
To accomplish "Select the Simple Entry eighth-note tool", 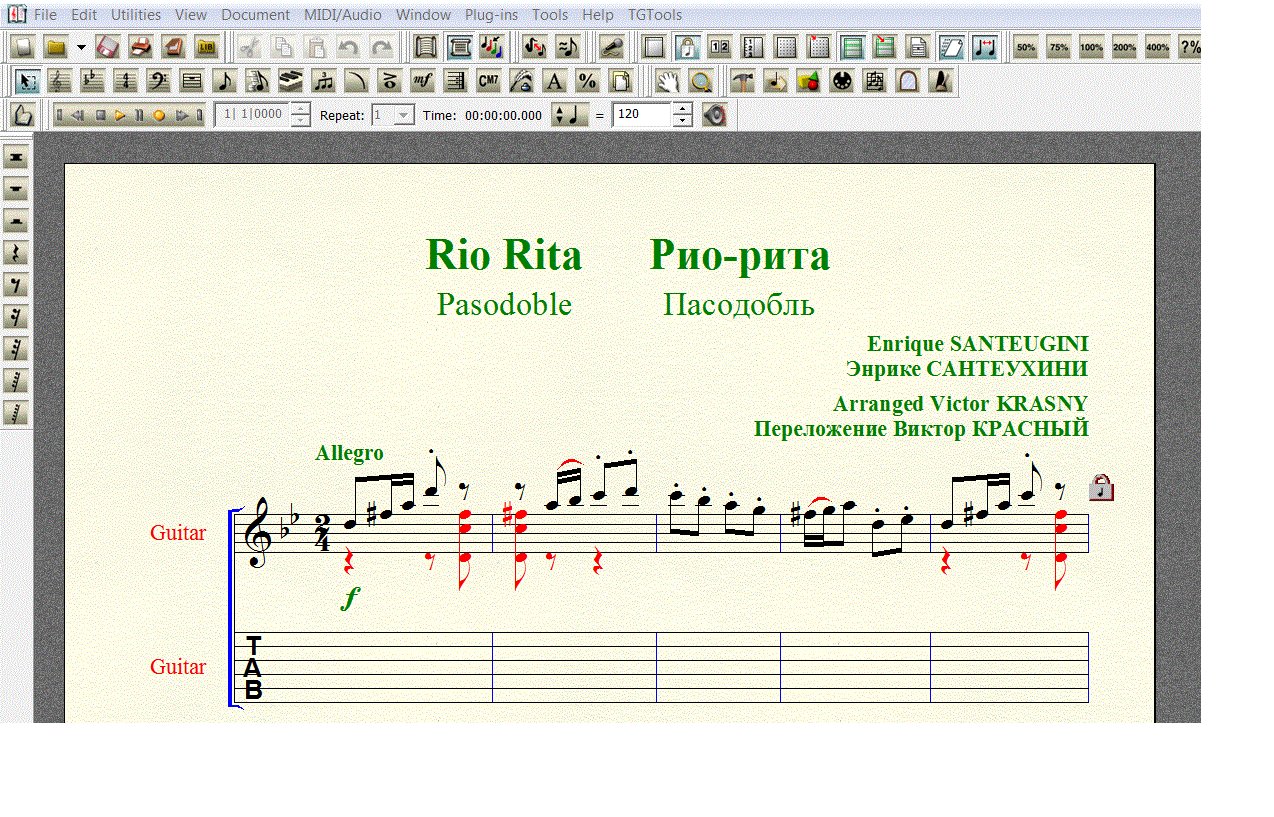I will click(225, 81).
